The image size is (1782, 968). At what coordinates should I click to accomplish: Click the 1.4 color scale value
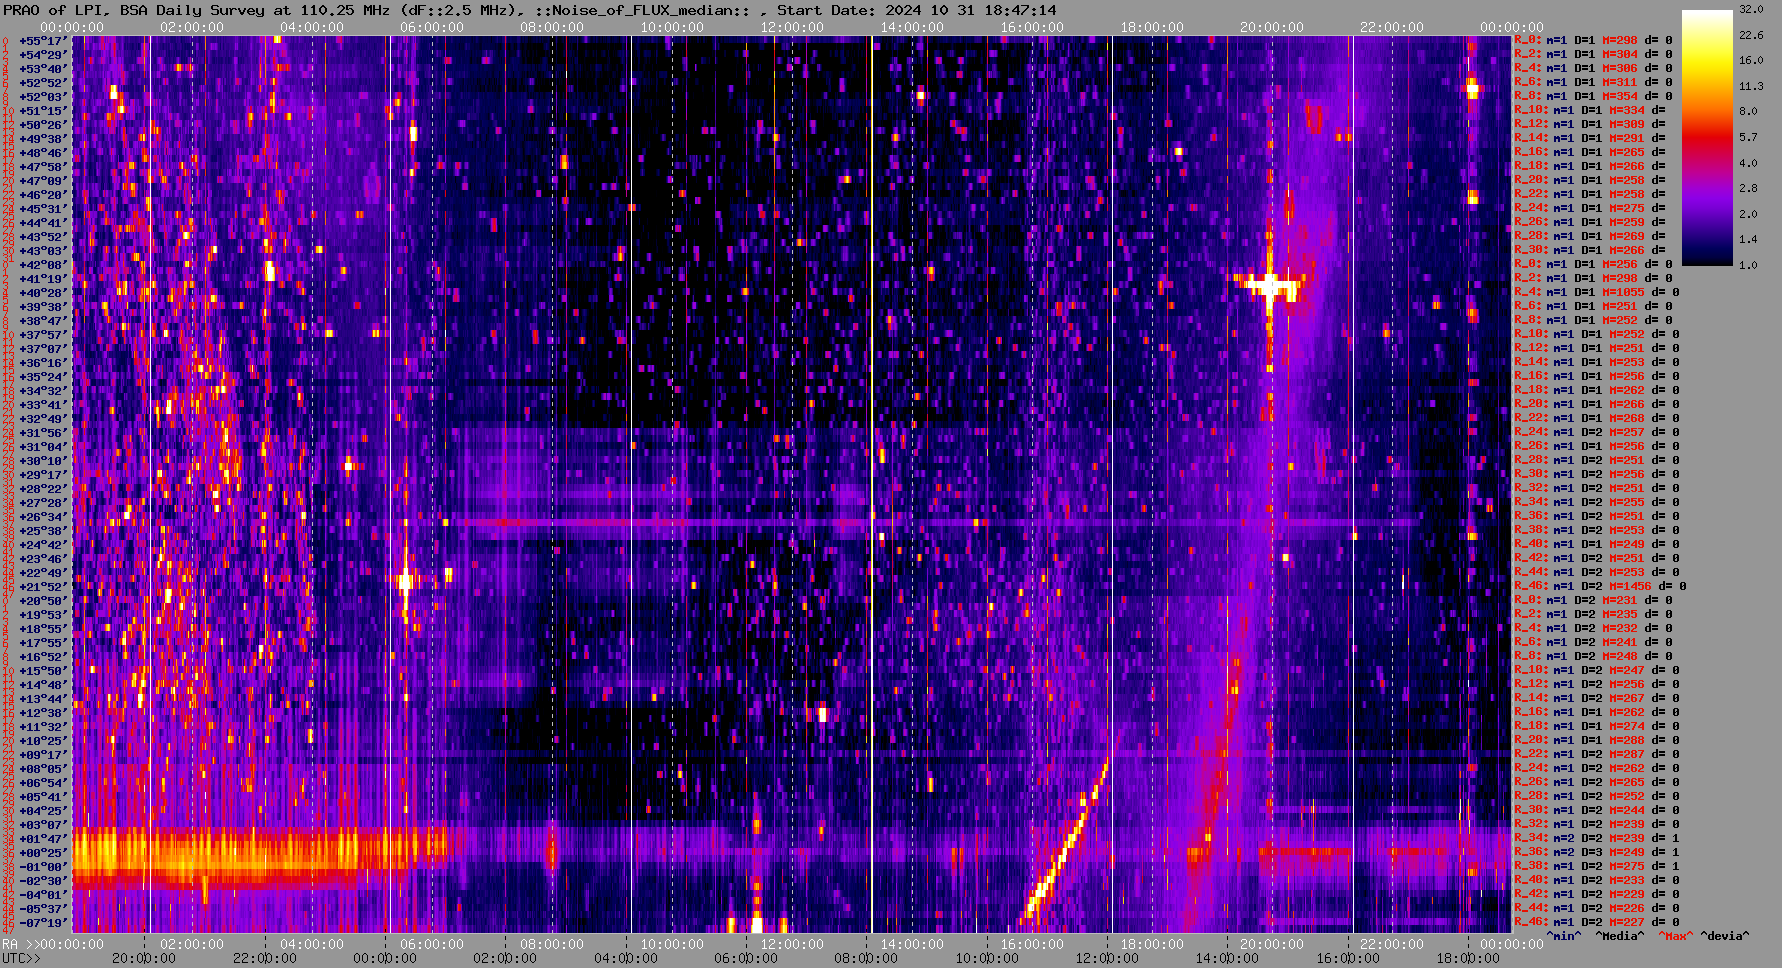1750,239
